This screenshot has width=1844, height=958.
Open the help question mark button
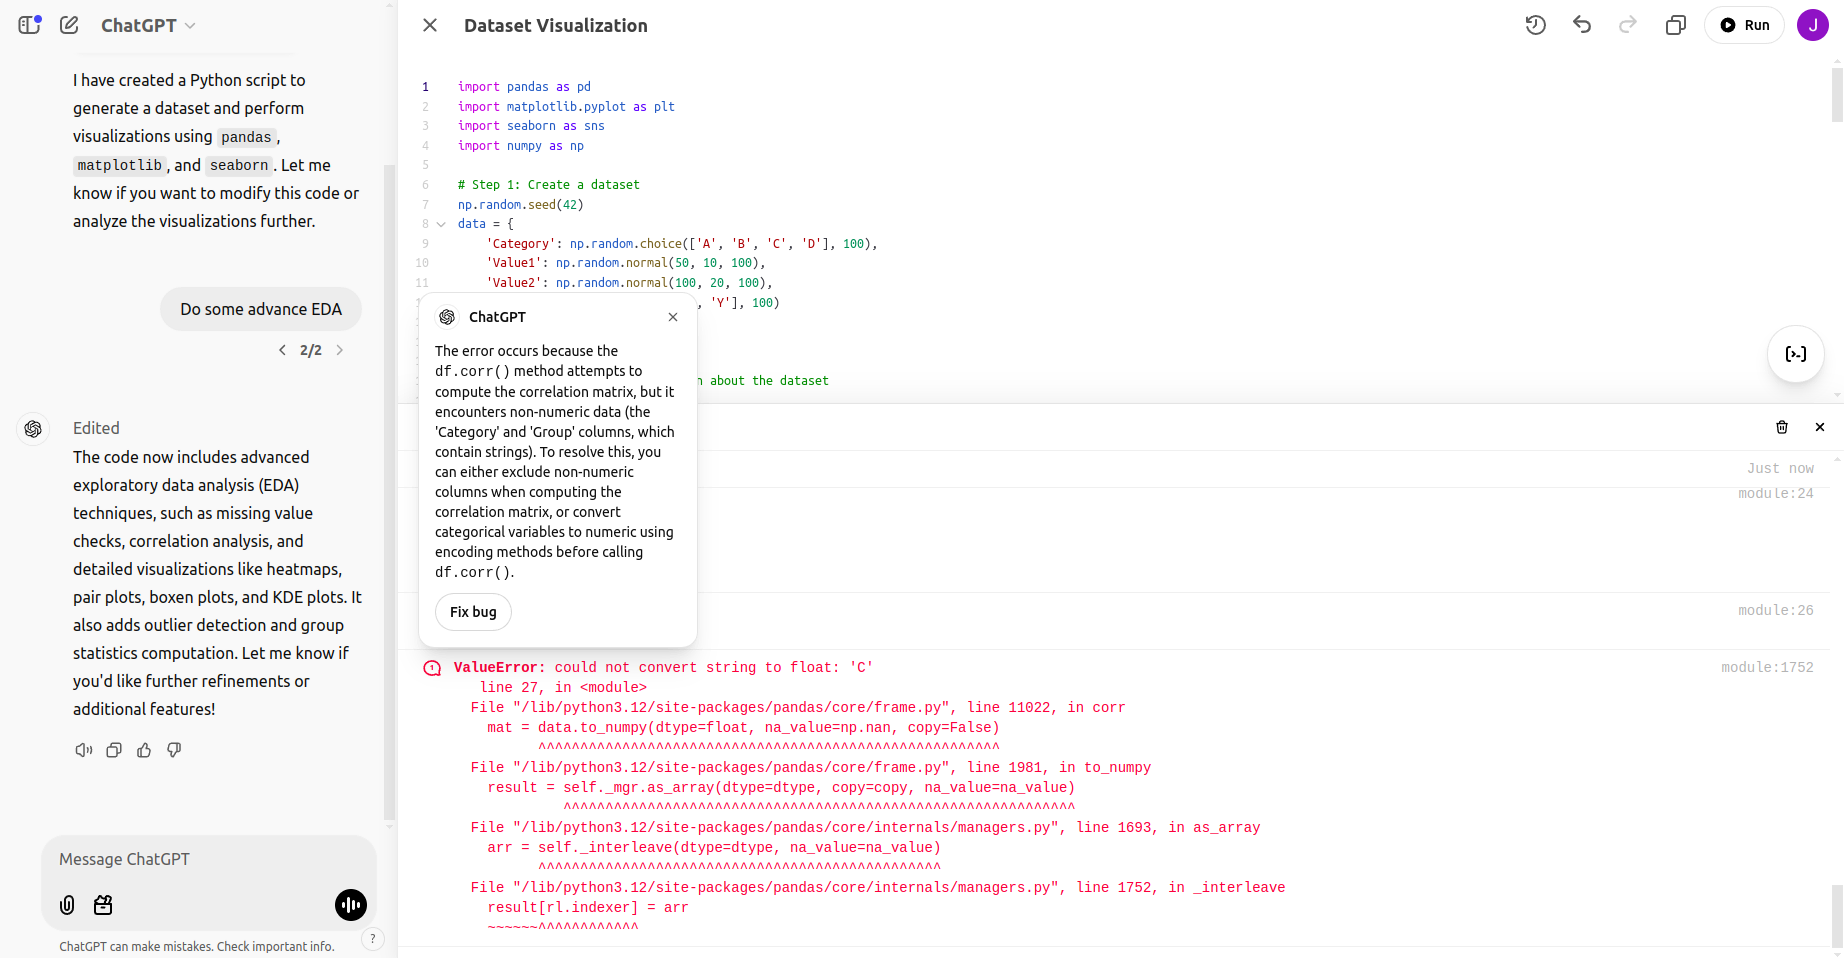372,938
